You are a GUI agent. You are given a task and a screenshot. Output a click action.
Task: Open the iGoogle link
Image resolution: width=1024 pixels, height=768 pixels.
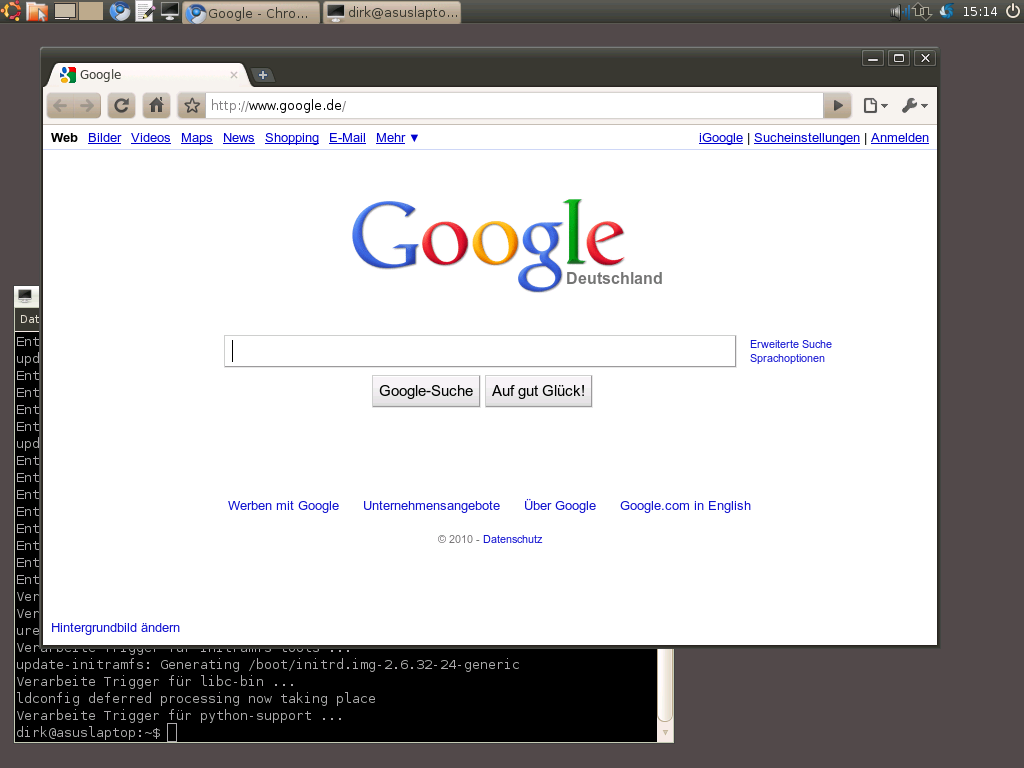point(721,138)
